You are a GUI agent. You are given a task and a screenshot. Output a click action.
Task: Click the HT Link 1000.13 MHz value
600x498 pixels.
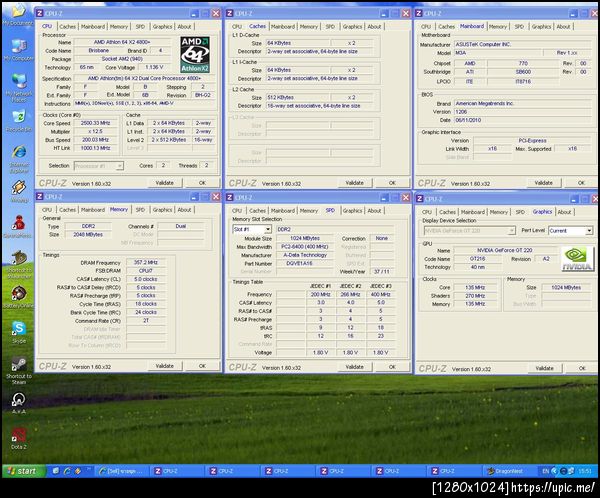click(95, 148)
